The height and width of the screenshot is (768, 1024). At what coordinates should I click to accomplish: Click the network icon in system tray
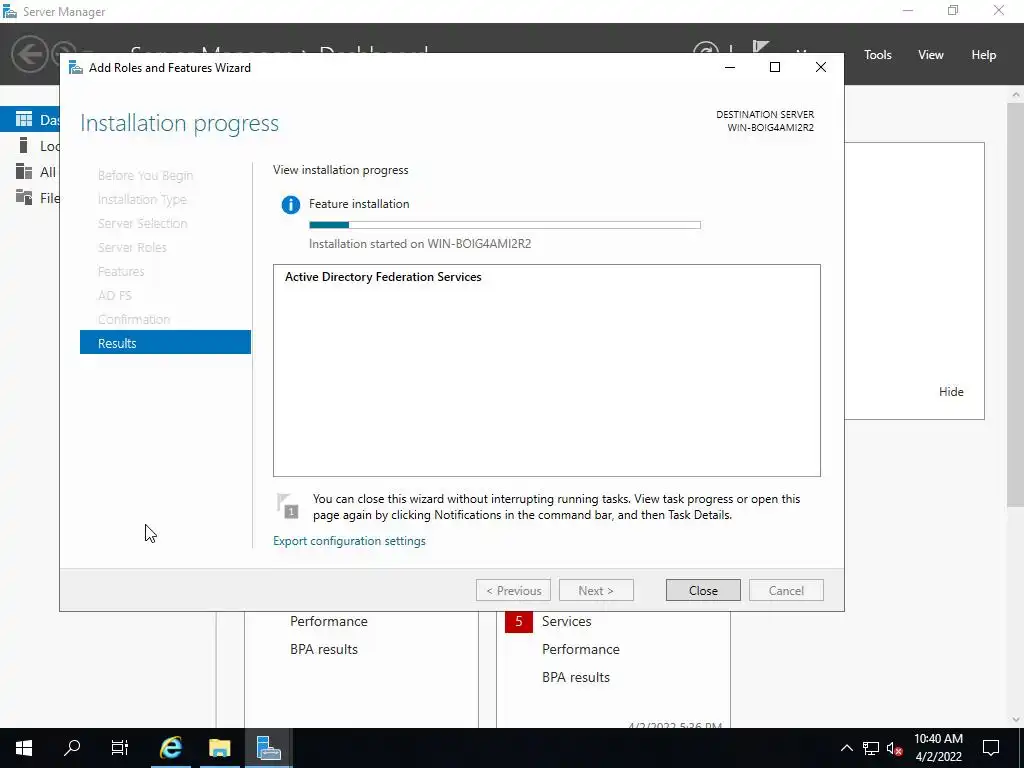point(871,748)
